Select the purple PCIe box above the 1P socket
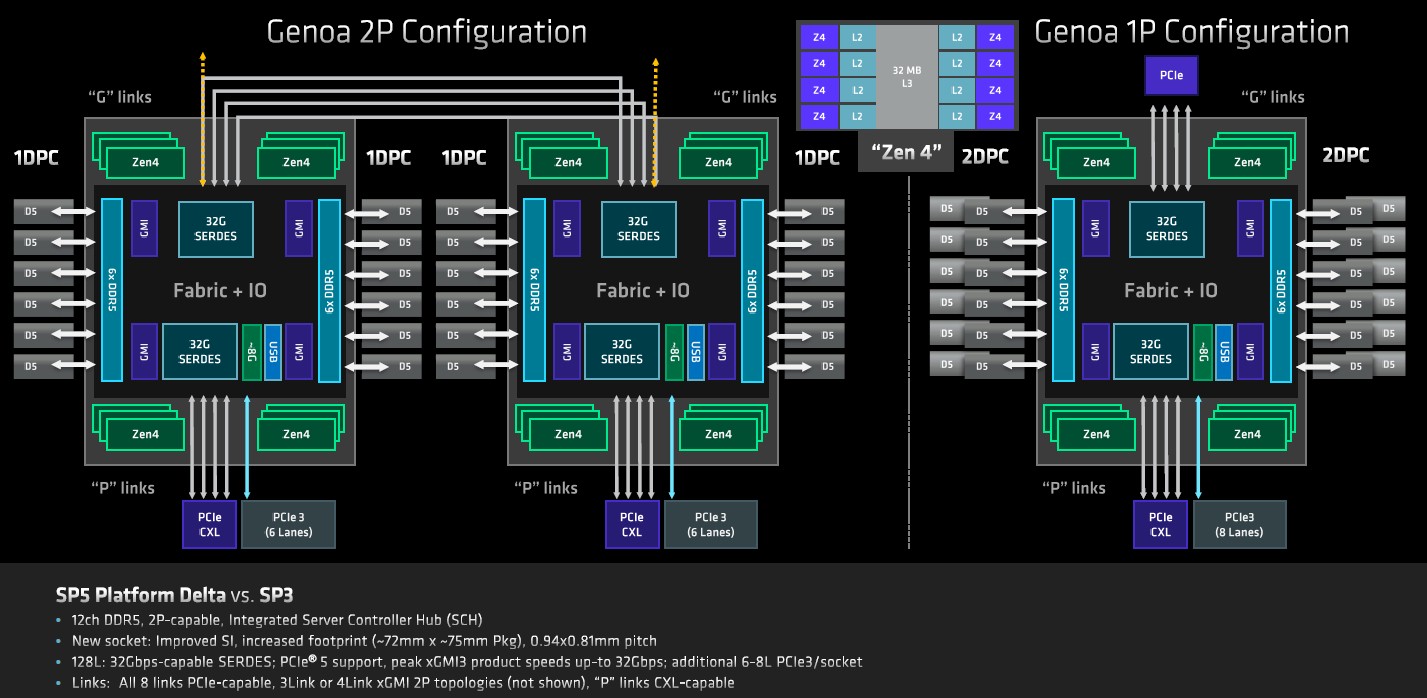 coord(1171,75)
